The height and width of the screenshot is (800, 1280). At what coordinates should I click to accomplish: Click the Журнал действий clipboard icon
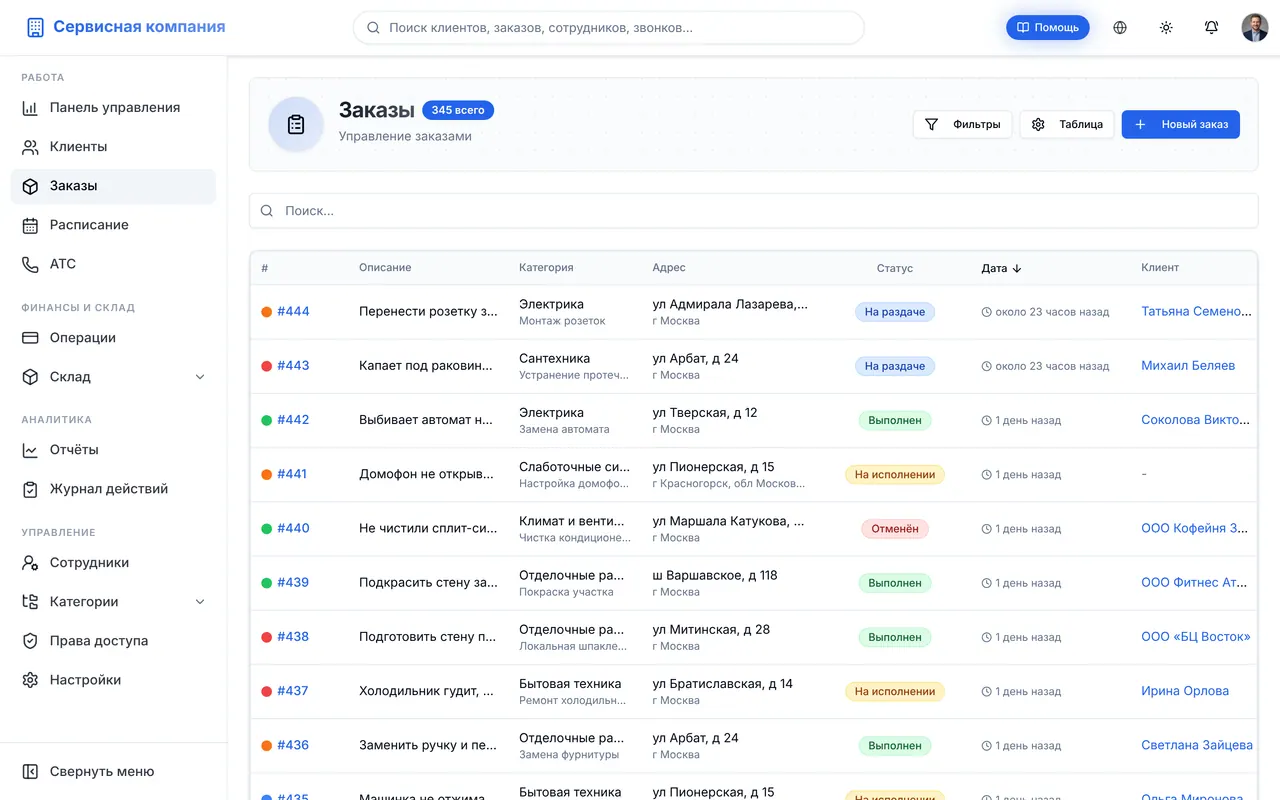click(x=30, y=489)
